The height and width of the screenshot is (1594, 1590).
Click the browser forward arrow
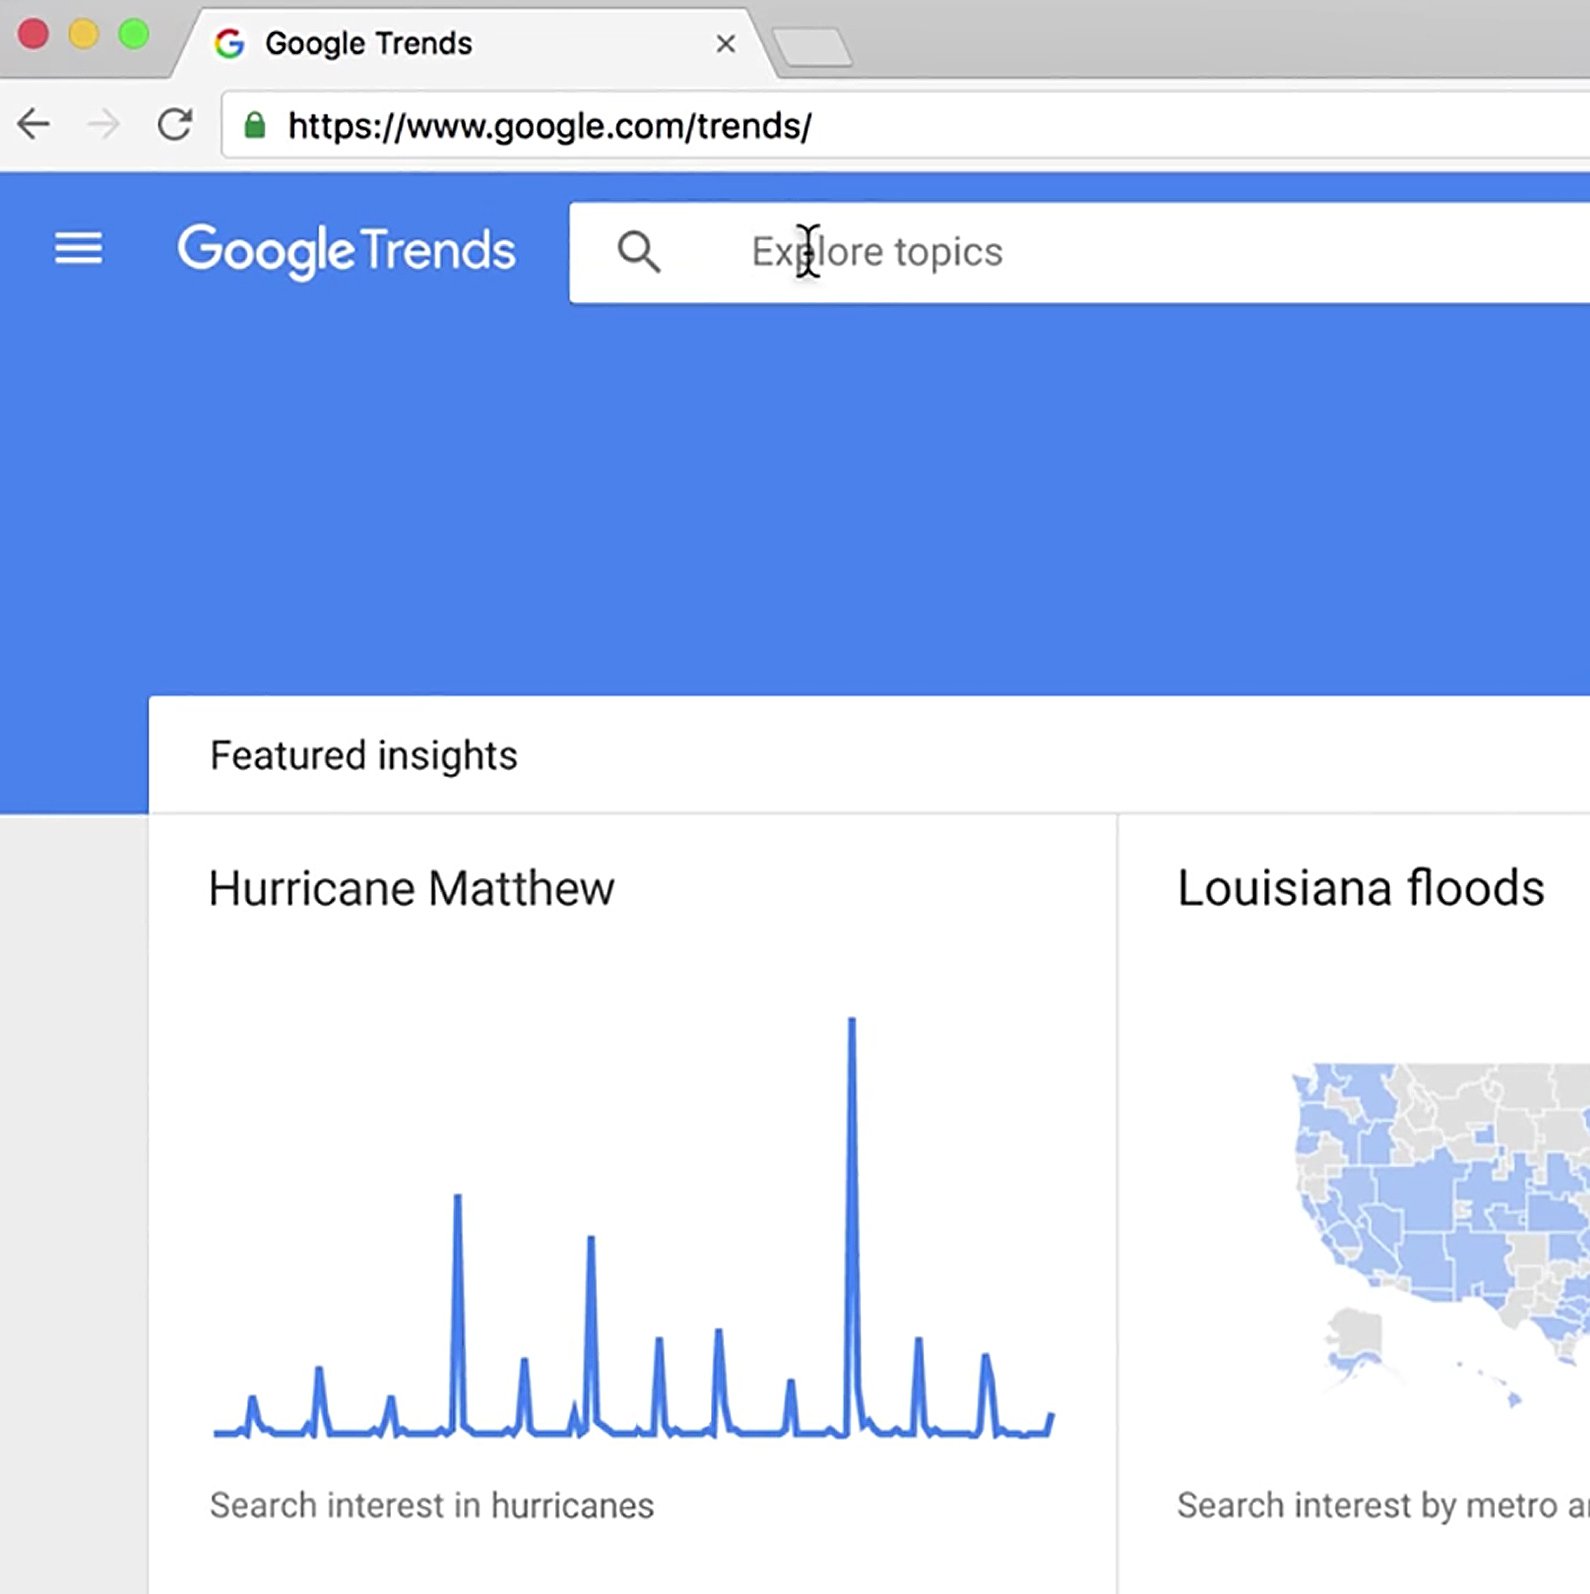click(x=103, y=125)
